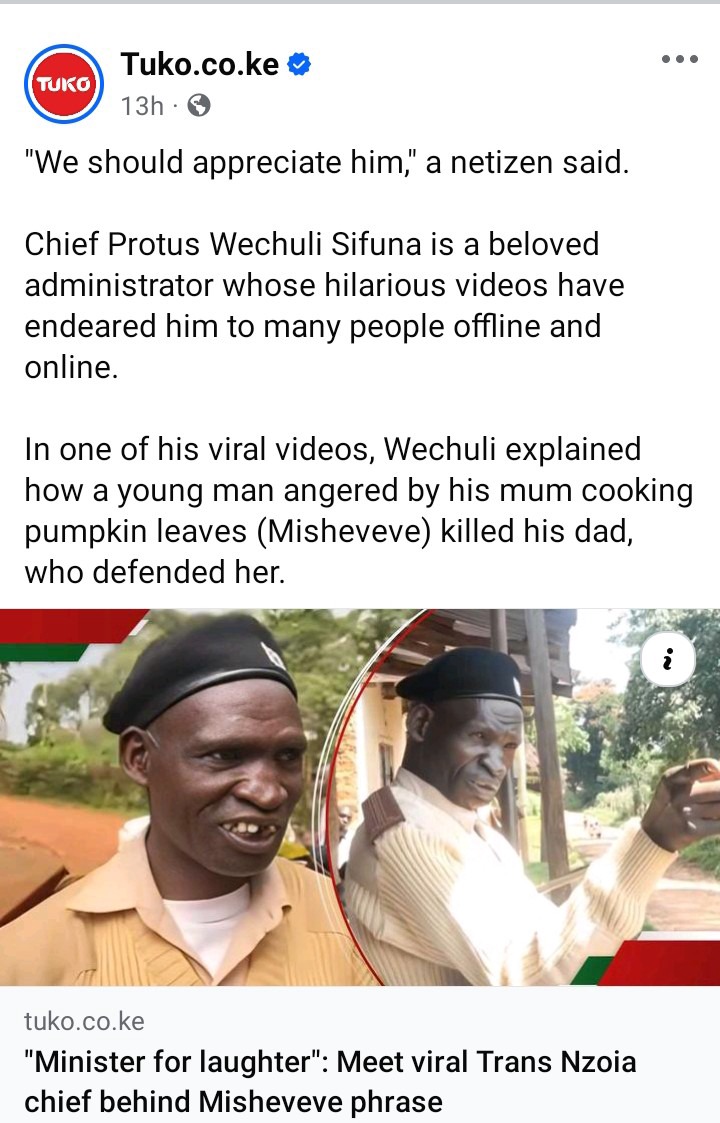
Task: Open the Tuko red circular profile logo
Action: pos(64,84)
